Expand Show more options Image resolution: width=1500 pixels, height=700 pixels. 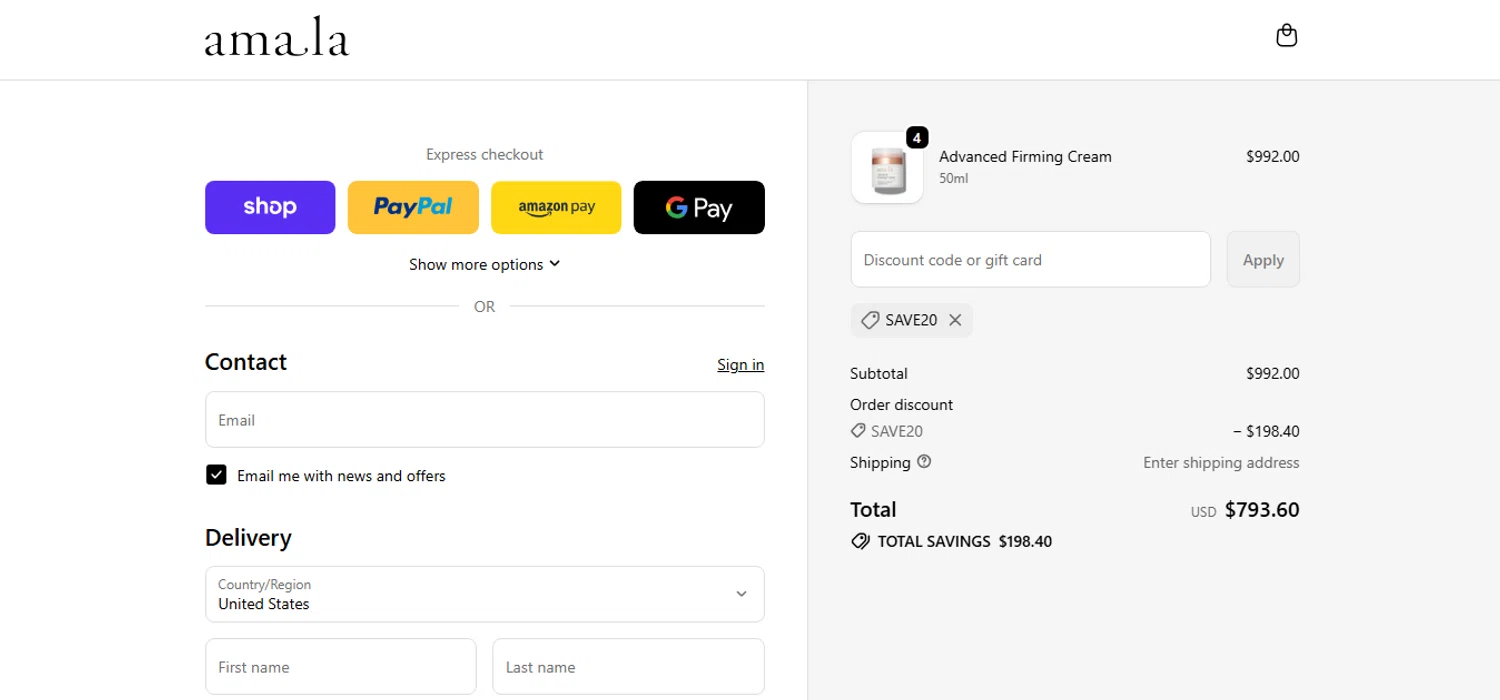[485, 264]
